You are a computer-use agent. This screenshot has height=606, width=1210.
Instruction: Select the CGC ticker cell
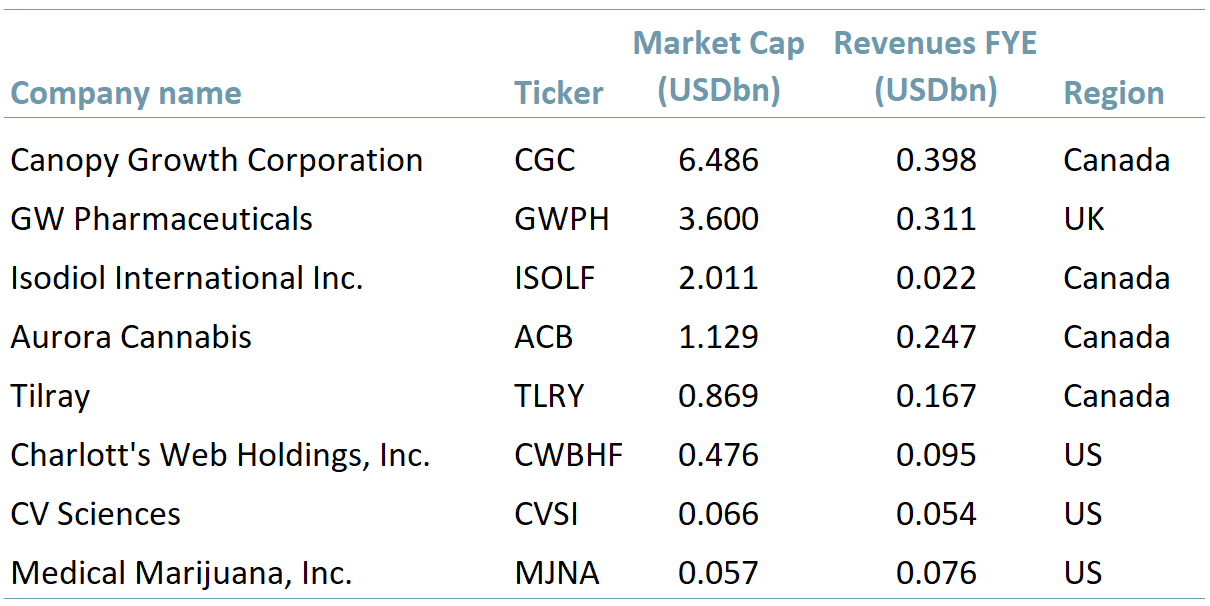(545, 160)
